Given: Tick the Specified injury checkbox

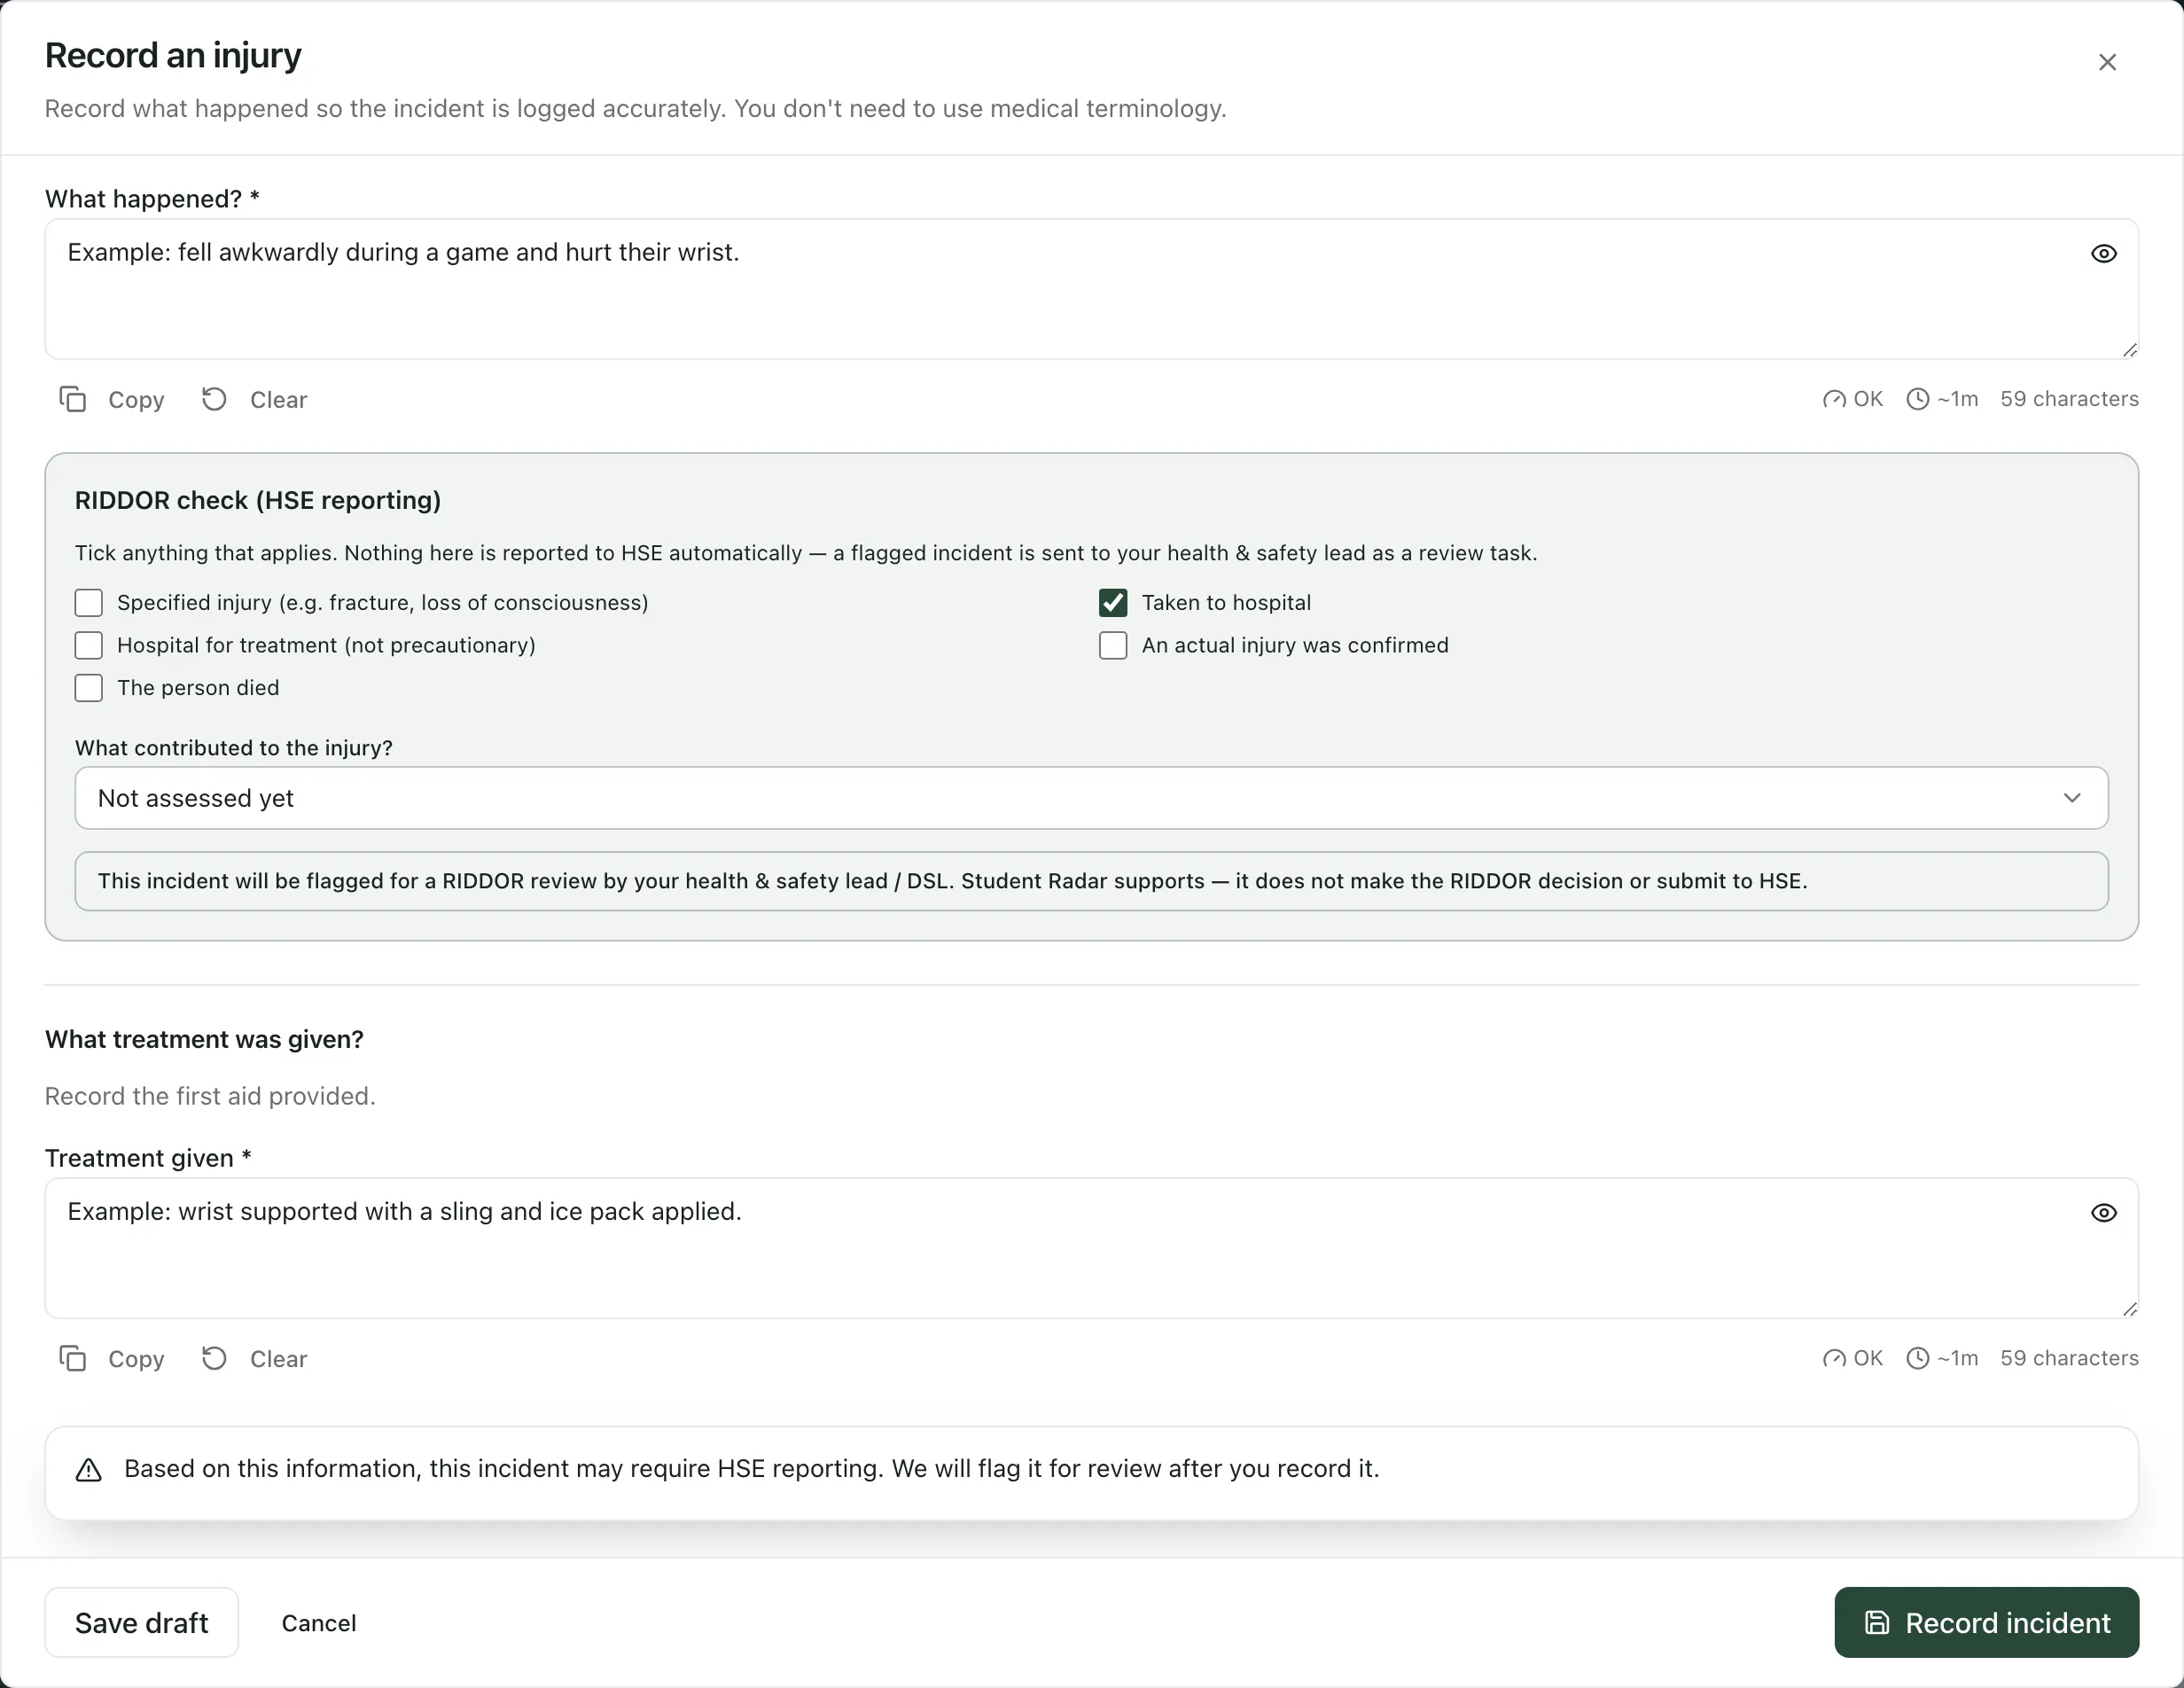Looking at the screenshot, I should (89, 603).
